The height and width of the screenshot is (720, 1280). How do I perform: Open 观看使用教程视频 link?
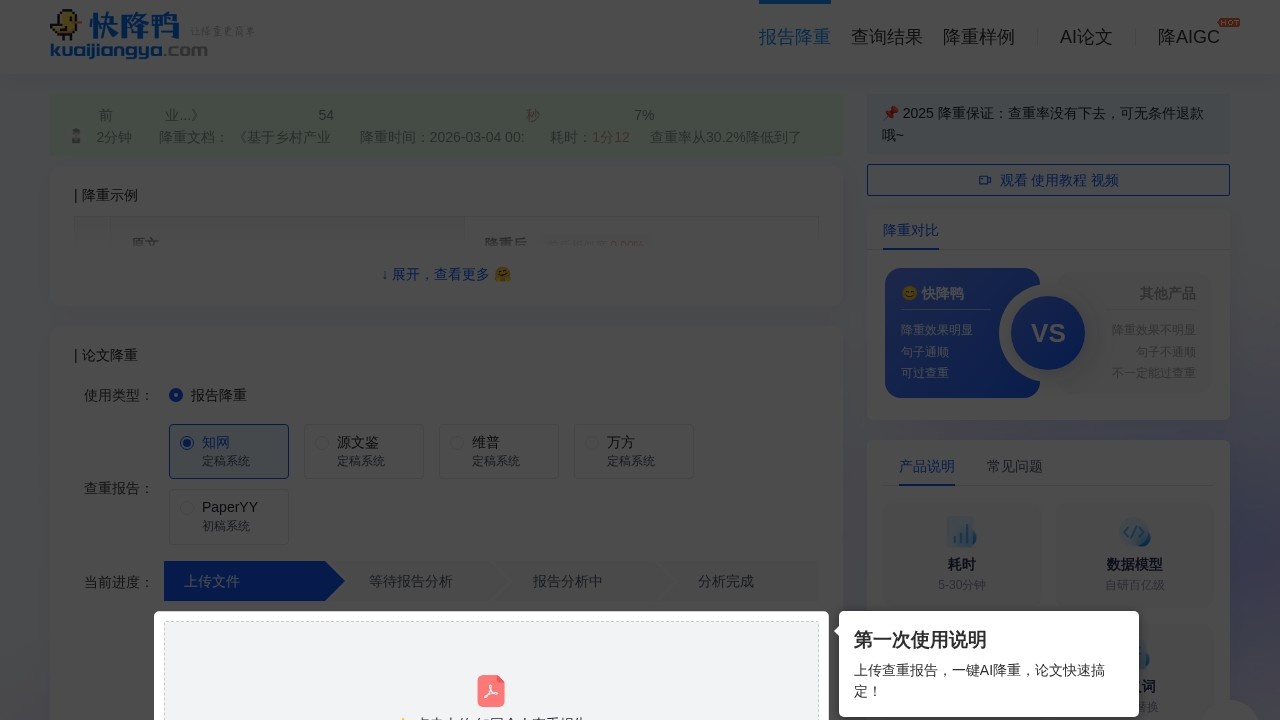1048,181
